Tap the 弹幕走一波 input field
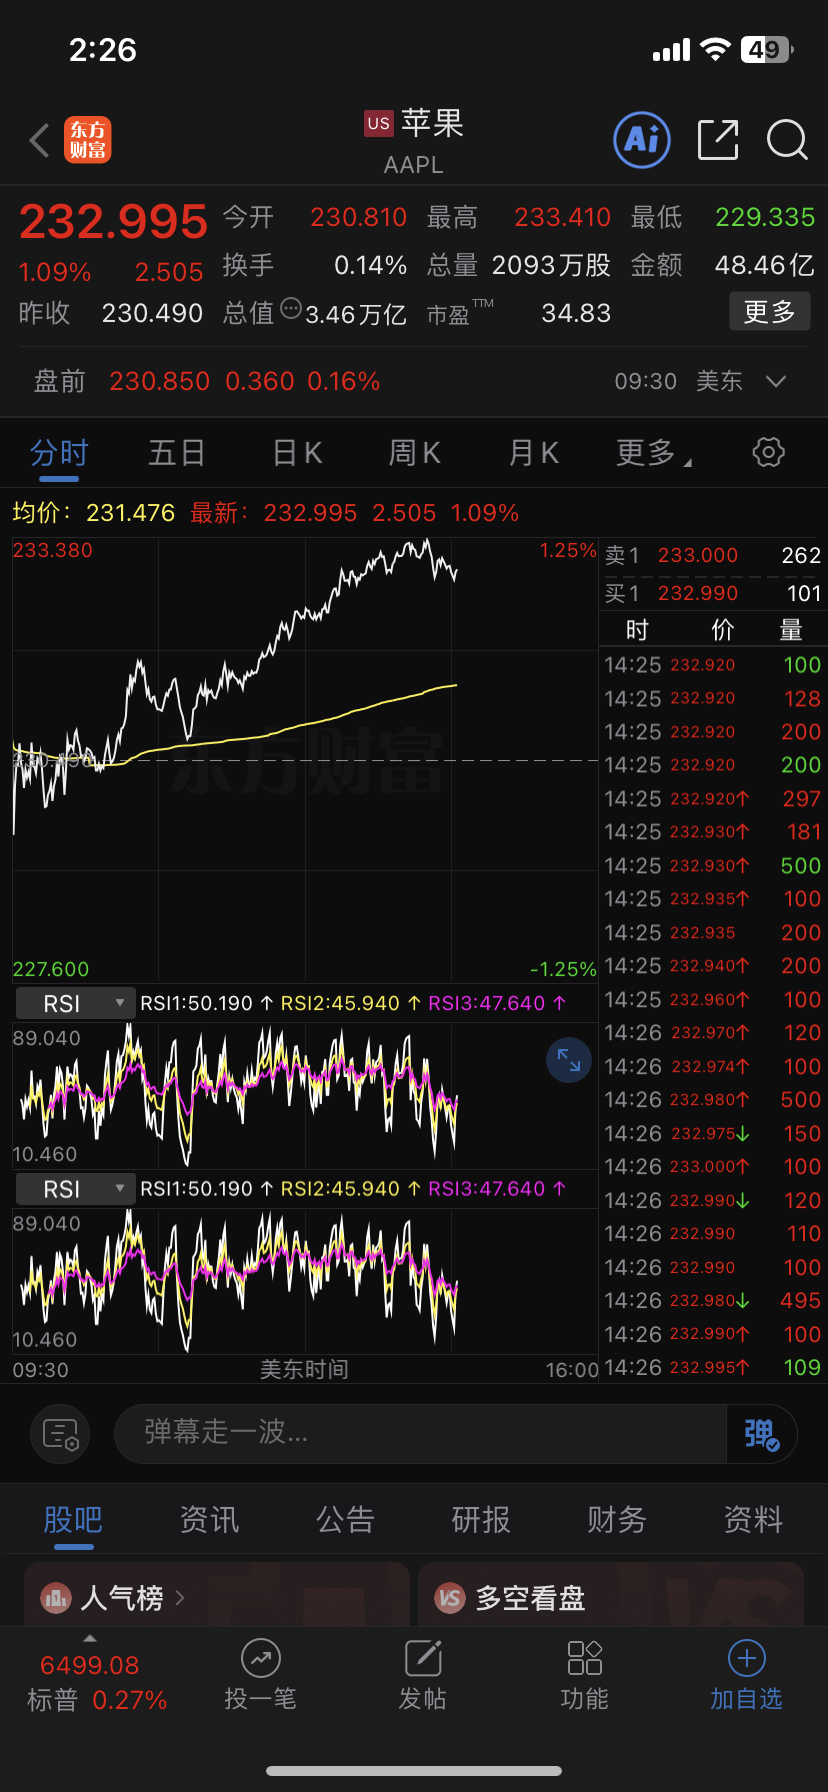 coord(420,1434)
